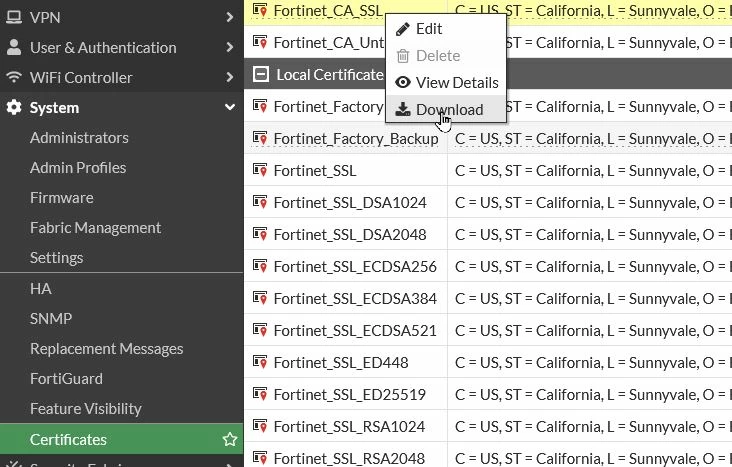Choose Delete from the context menu
The width and height of the screenshot is (732, 467).
point(446,56)
